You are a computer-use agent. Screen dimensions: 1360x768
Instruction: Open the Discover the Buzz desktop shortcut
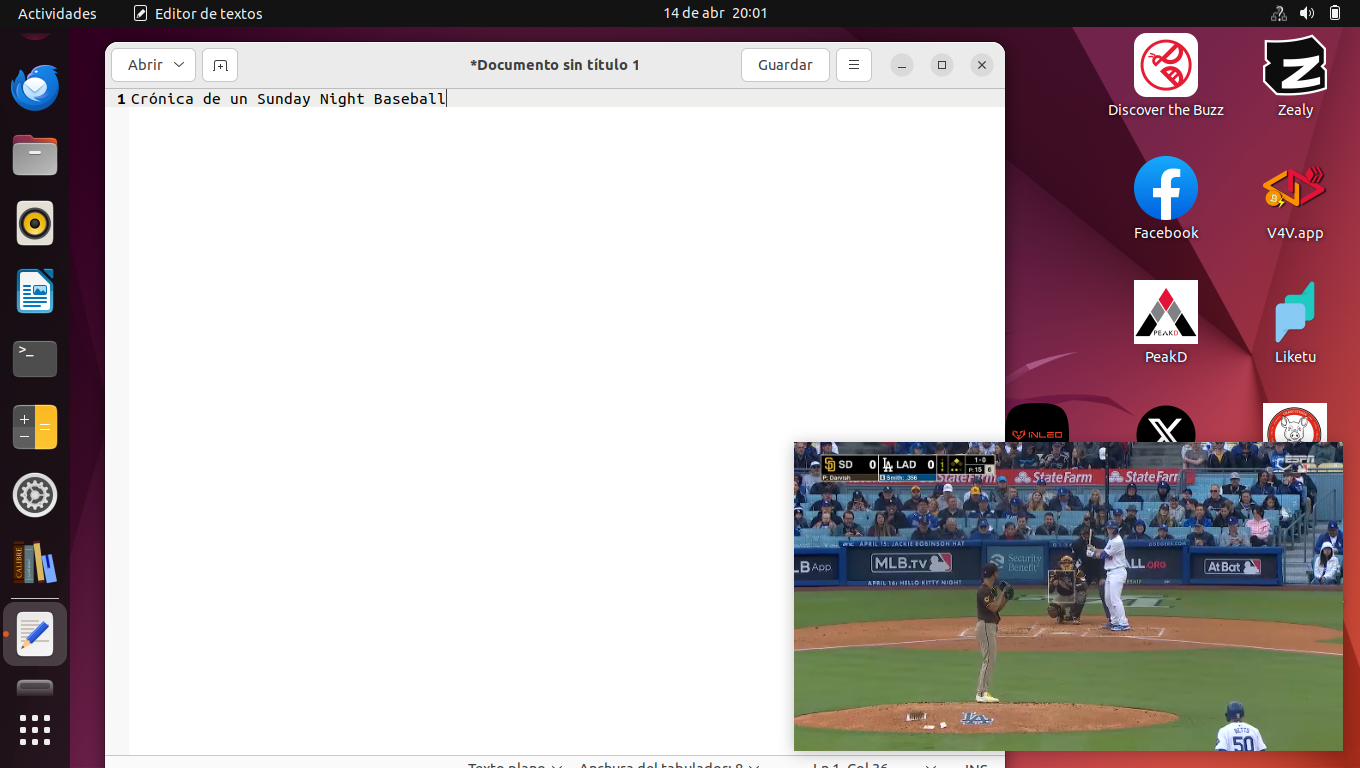click(x=1166, y=76)
